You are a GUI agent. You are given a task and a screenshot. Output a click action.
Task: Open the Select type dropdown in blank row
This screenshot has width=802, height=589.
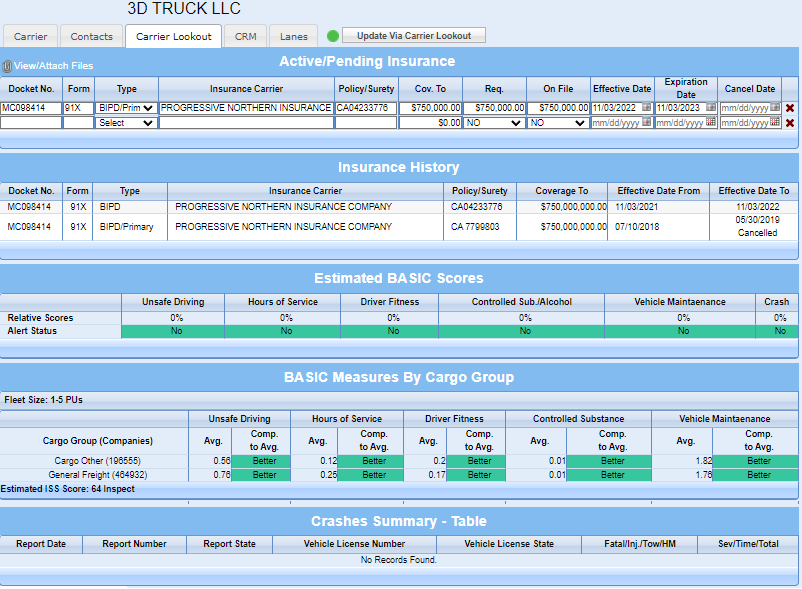click(x=126, y=123)
